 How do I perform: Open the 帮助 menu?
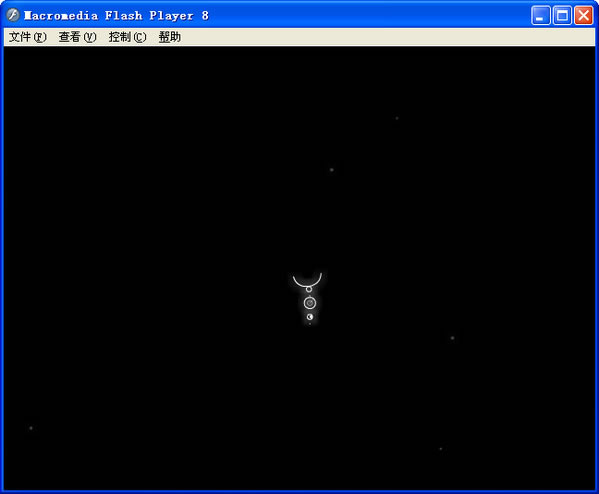170,37
